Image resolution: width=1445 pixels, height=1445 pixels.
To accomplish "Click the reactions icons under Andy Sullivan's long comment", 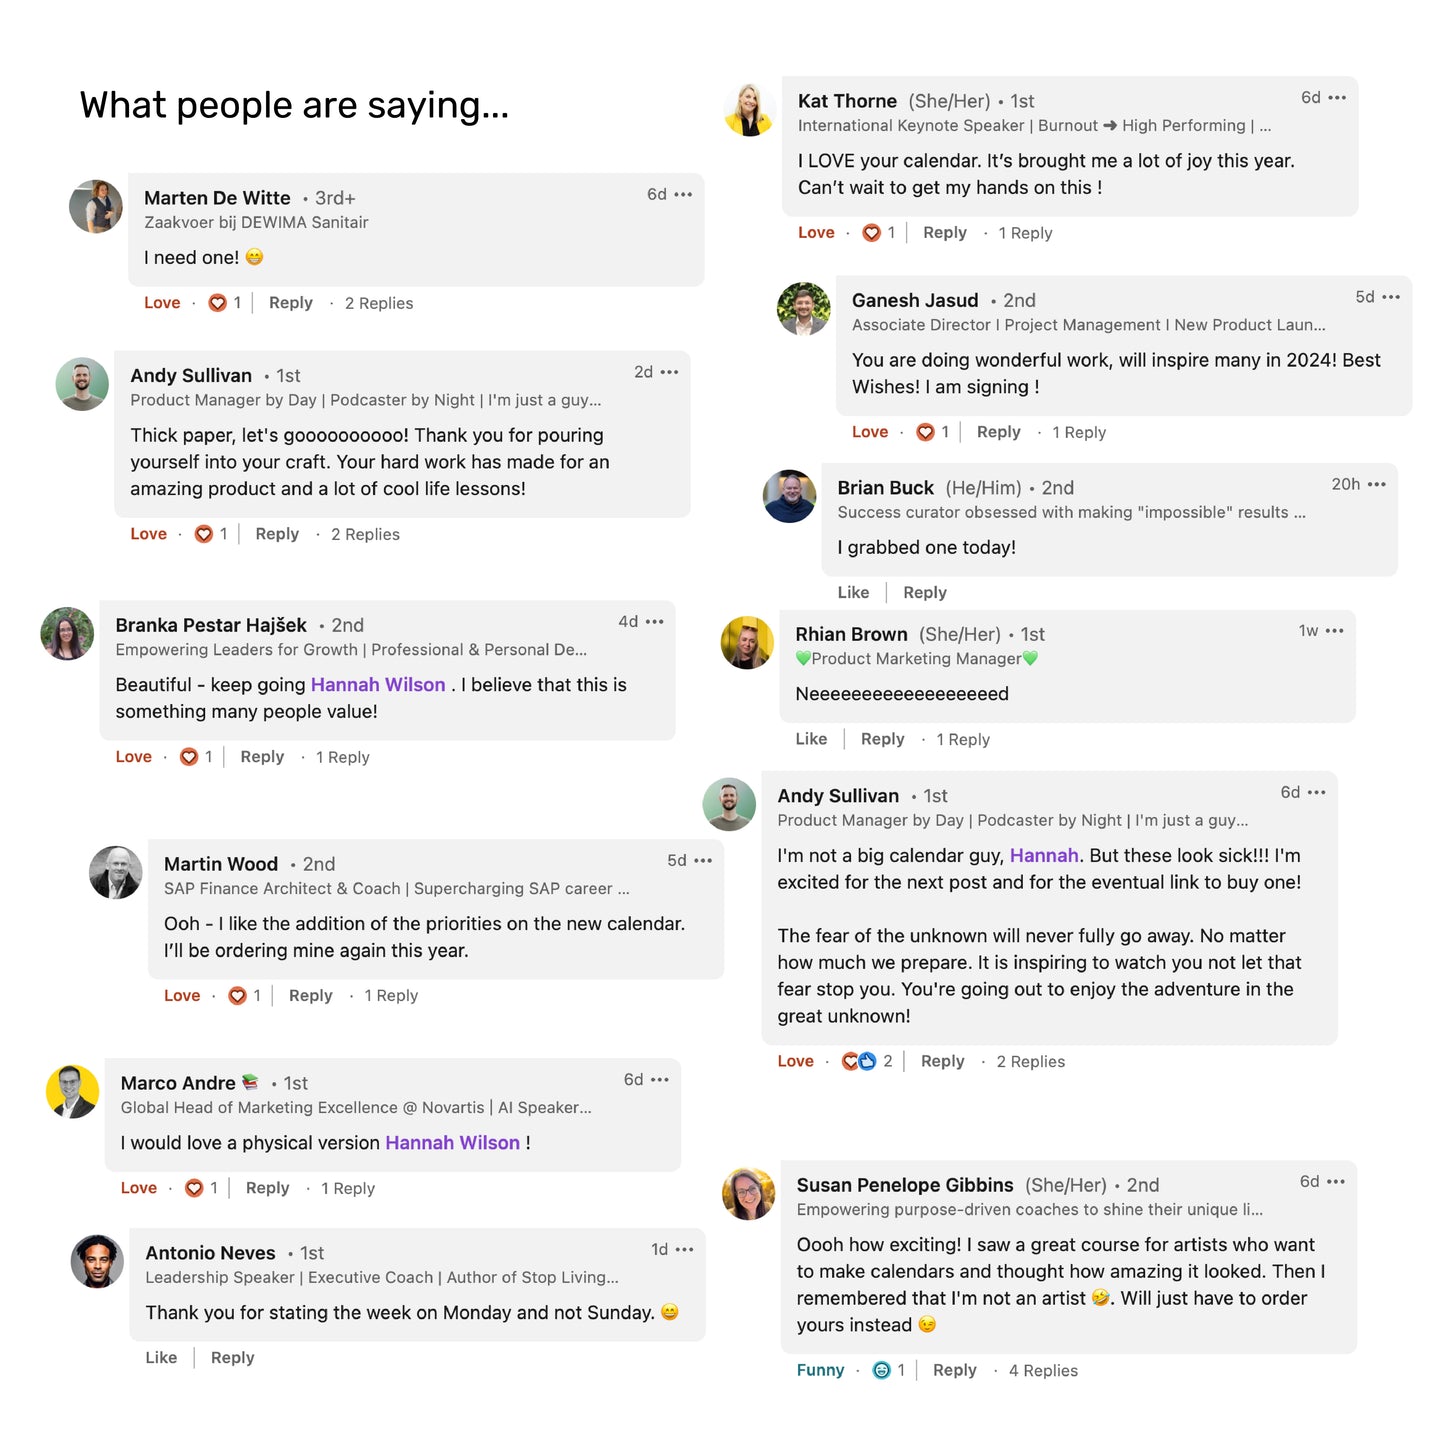I will [859, 1062].
